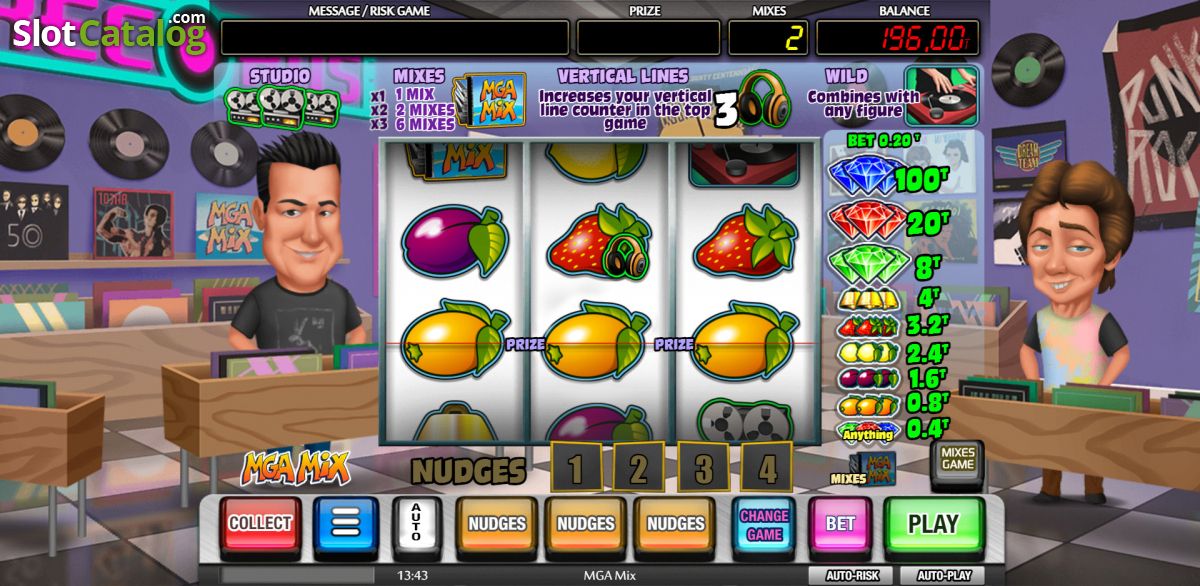Click the vinyl turntable Wild icon

pyautogui.click(x=941, y=95)
